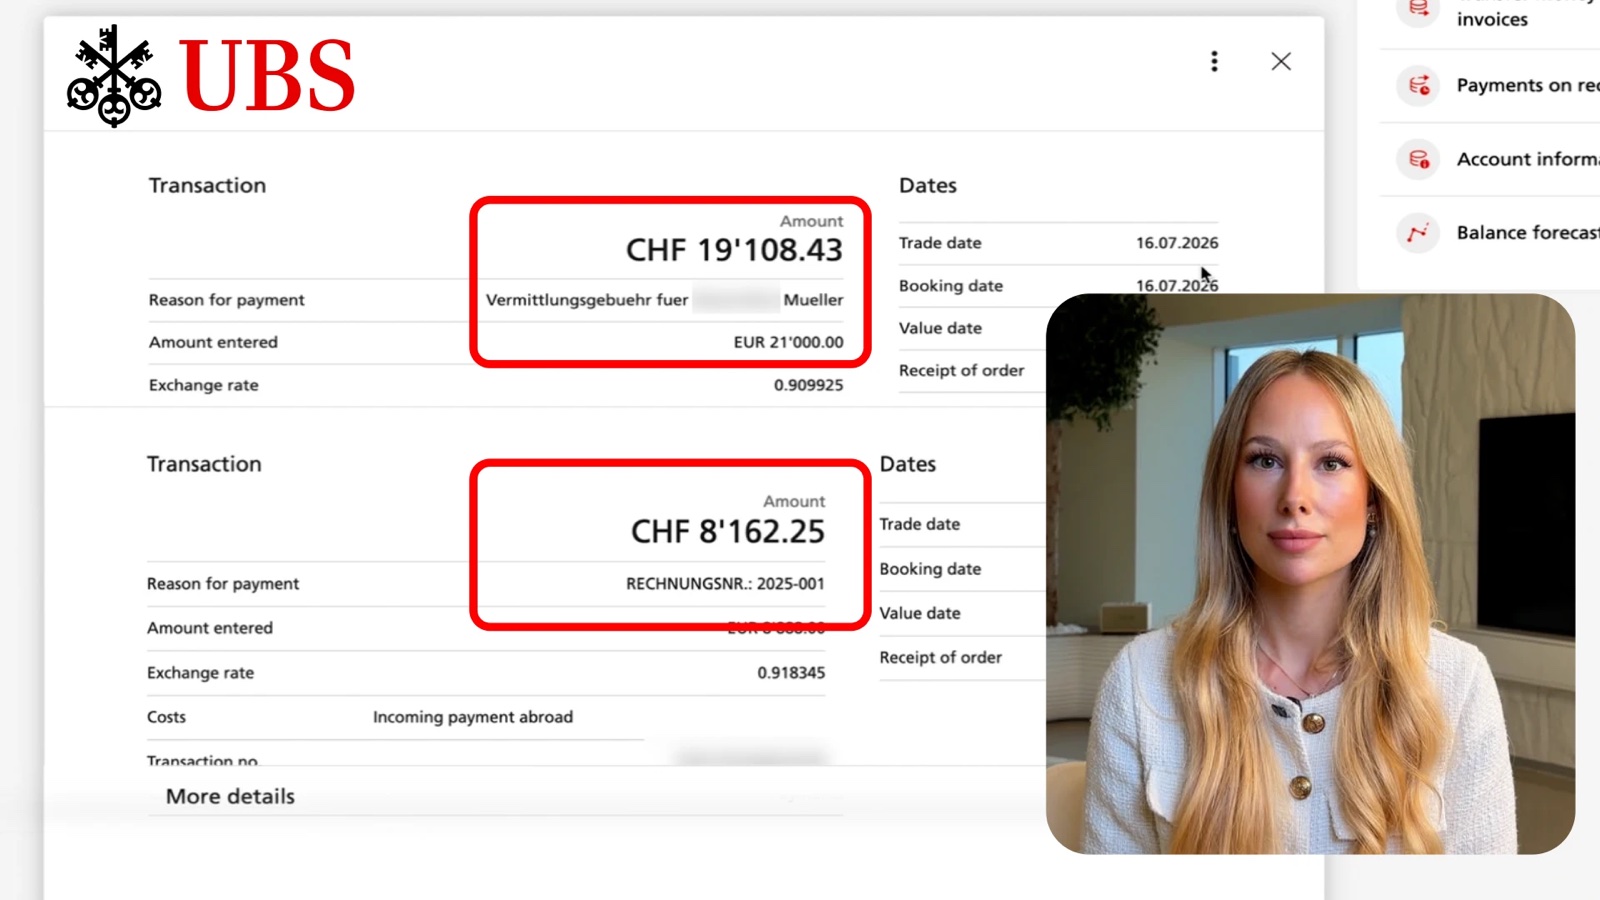Click the UBS keys logo
Screen dimensions: 1600x900
tap(114, 77)
